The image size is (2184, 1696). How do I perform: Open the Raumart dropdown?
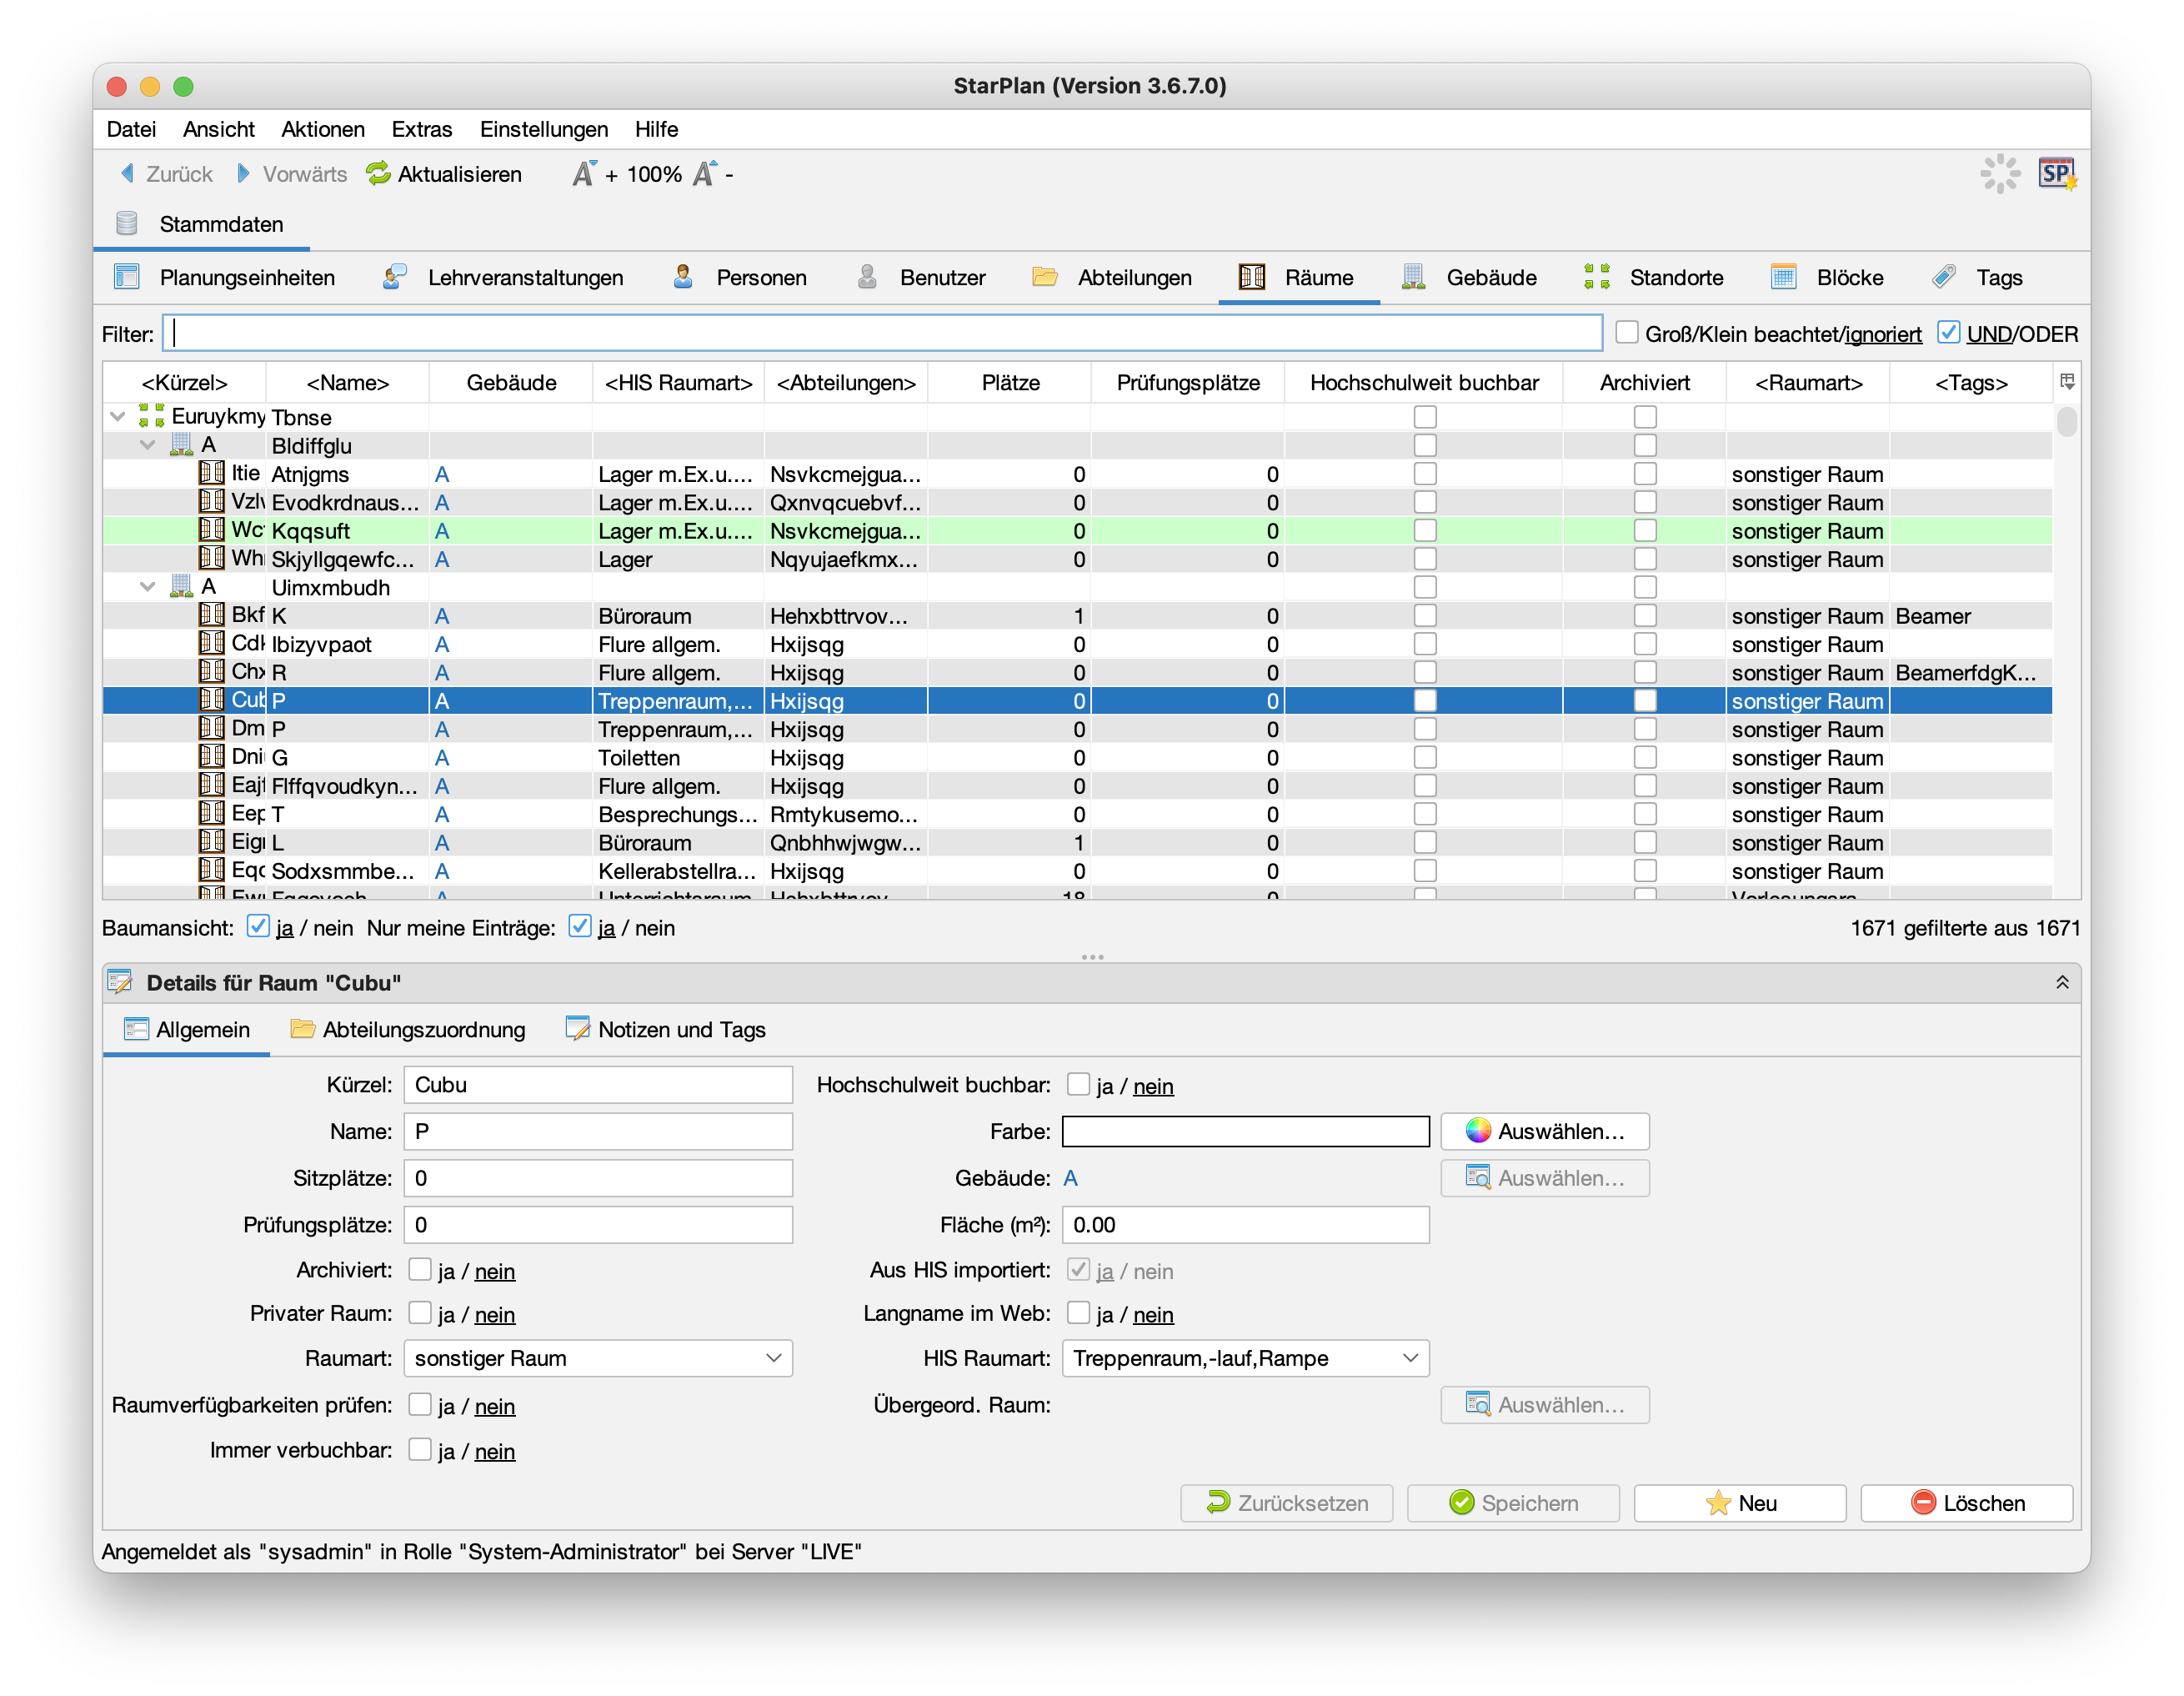tap(597, 1358)
